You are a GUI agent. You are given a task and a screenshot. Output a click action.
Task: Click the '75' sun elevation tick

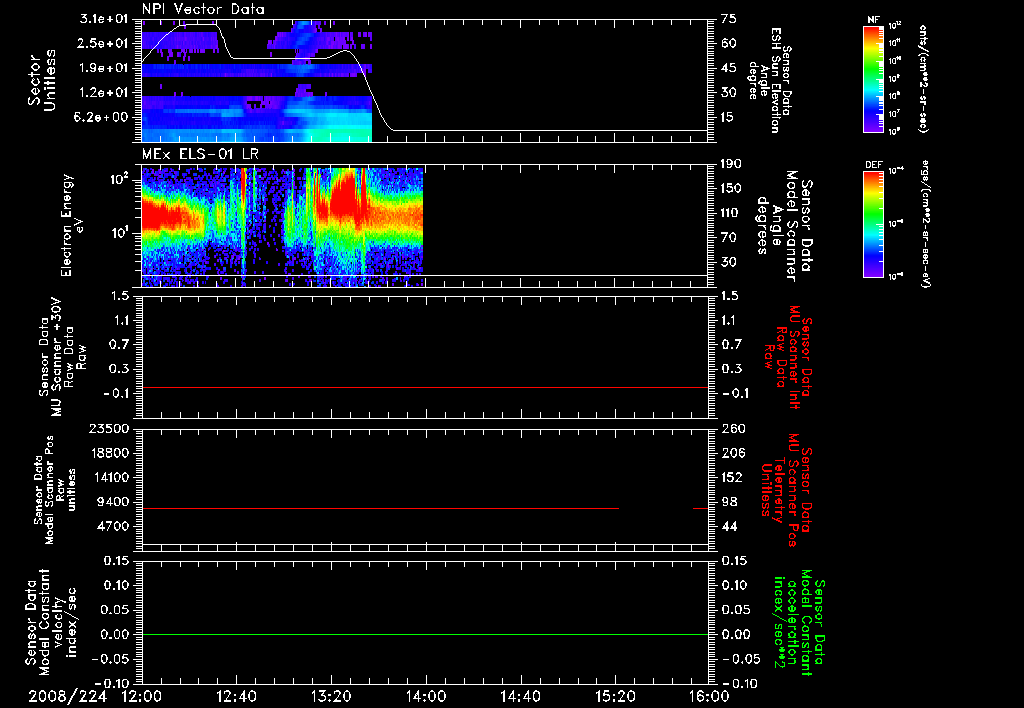click(729, 19)
